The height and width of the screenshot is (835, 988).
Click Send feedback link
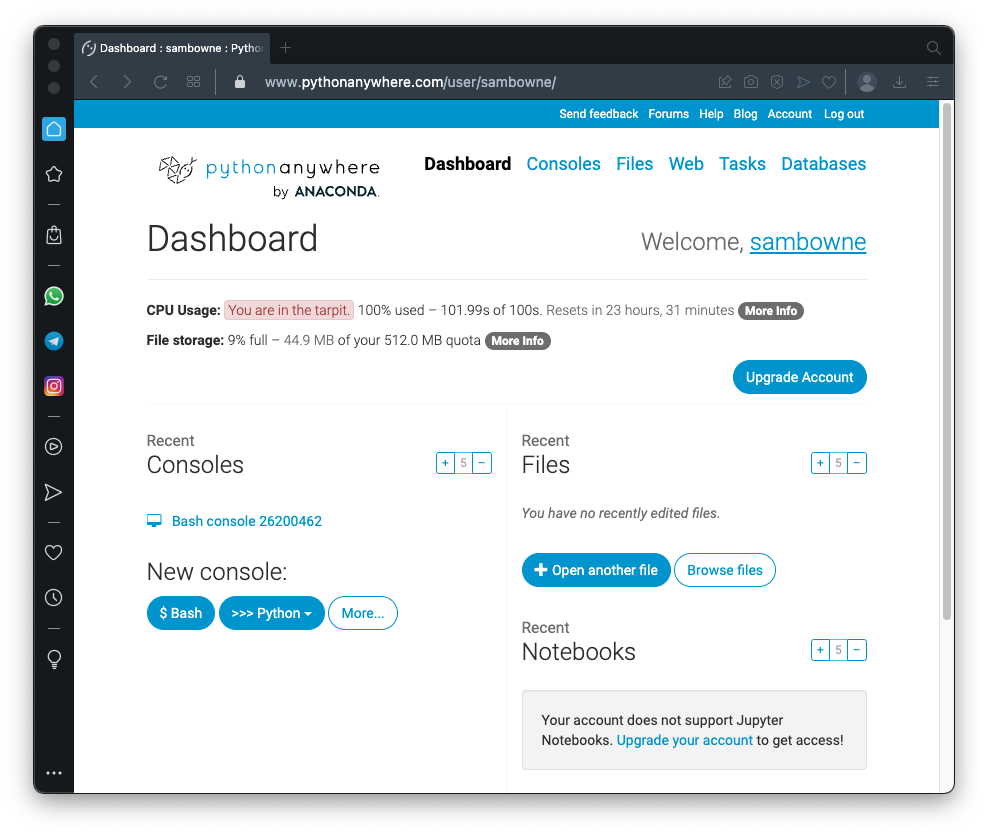click(x=599, y=114)
